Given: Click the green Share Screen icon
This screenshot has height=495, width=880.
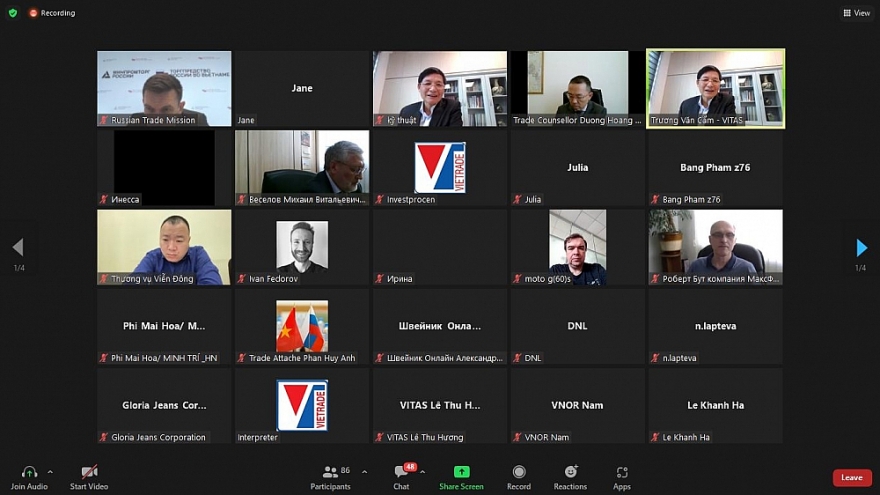Looking at the screenshot, I should (461, 472).
